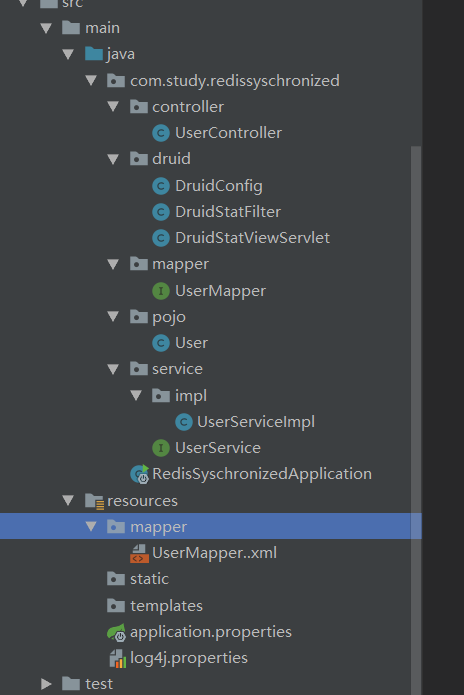Image resolution: width=464 pixels, height=695 pixels.
Task: Click the UserMapper interface icon
Action: pyautogui.click(x=161, y=291)
